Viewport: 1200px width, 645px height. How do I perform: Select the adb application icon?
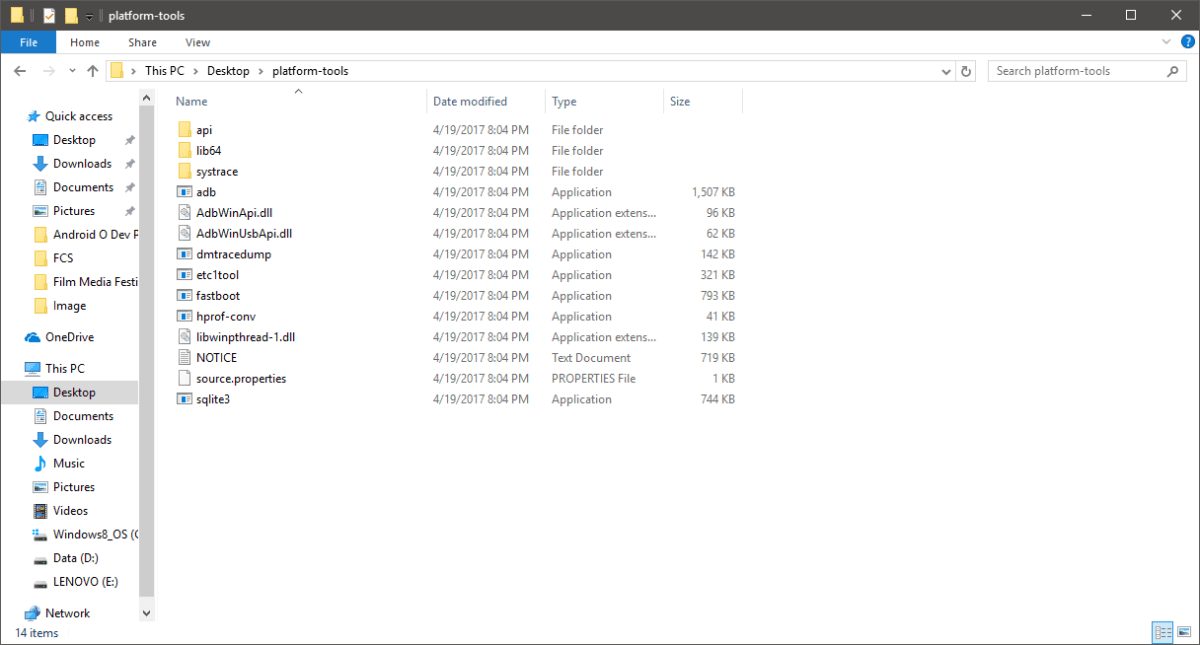click(x=184, y=192)
